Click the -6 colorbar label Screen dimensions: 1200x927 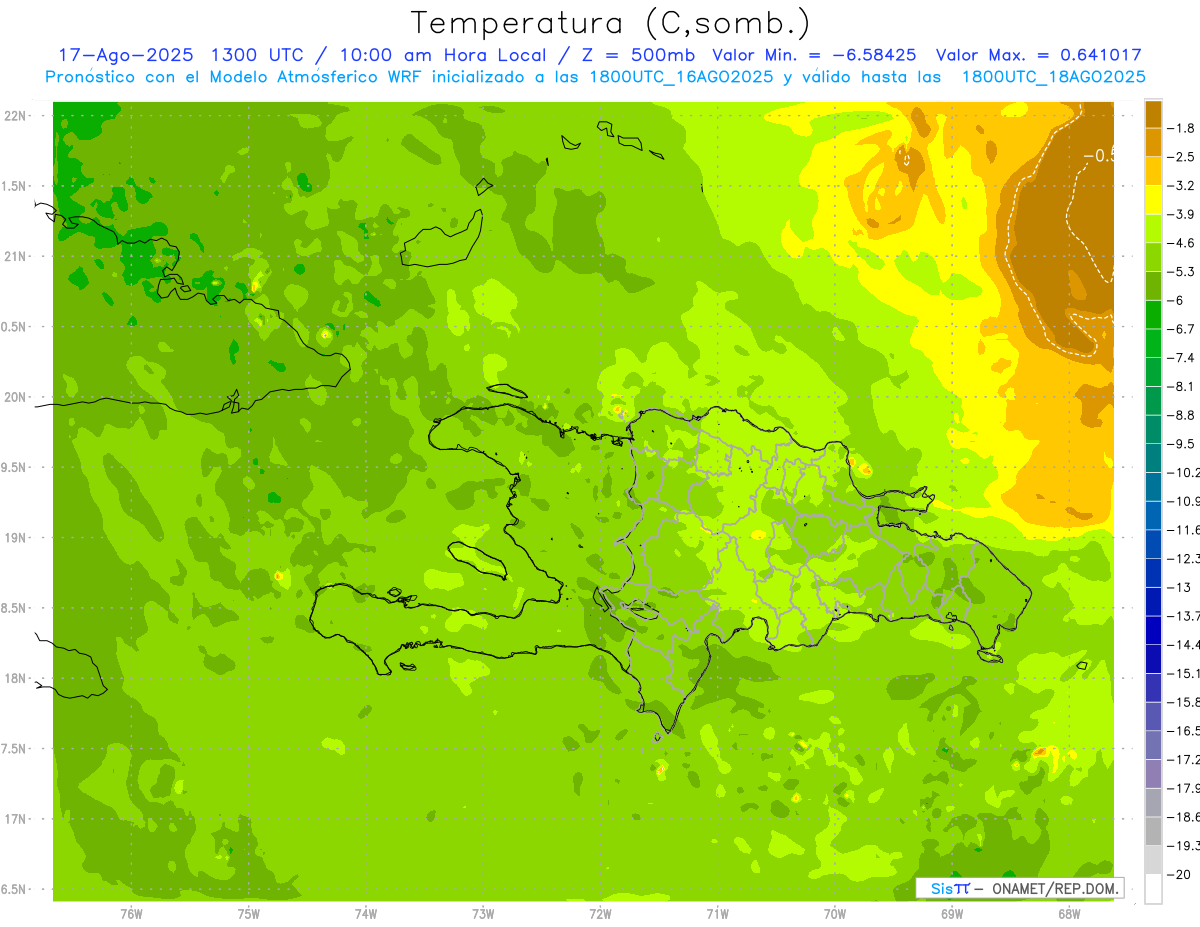coord(1178,300)
